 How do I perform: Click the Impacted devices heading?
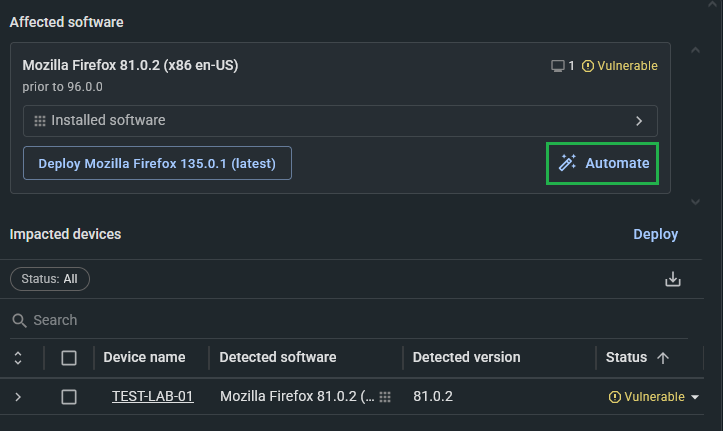(x=65, y=234)
